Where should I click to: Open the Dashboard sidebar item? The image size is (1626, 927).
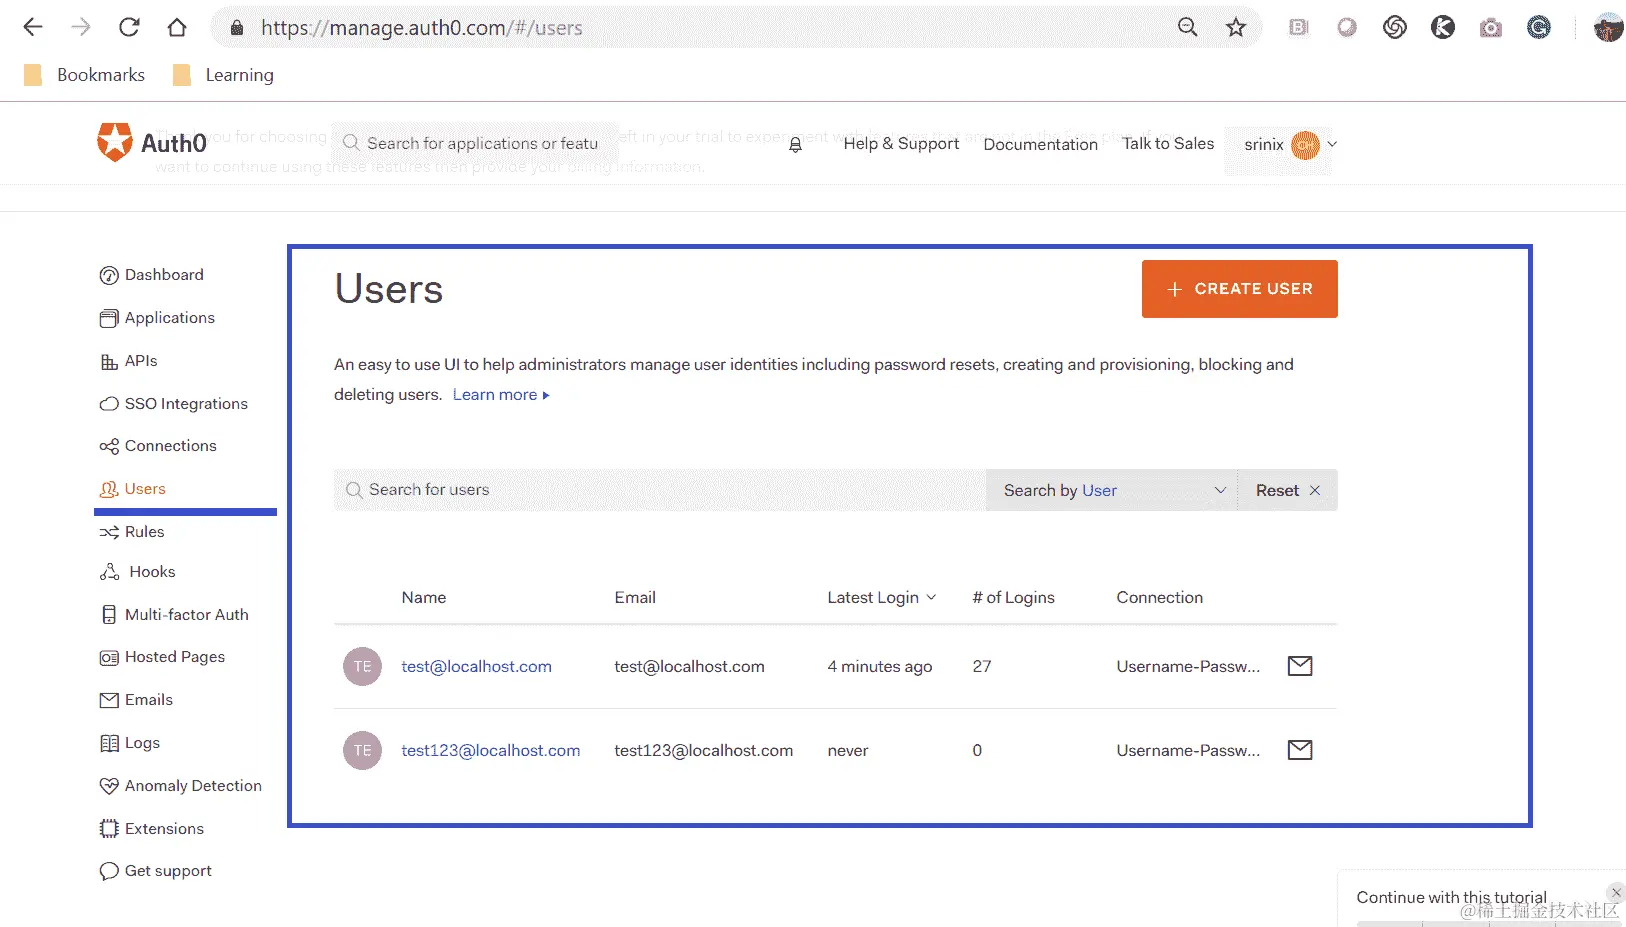152,275
